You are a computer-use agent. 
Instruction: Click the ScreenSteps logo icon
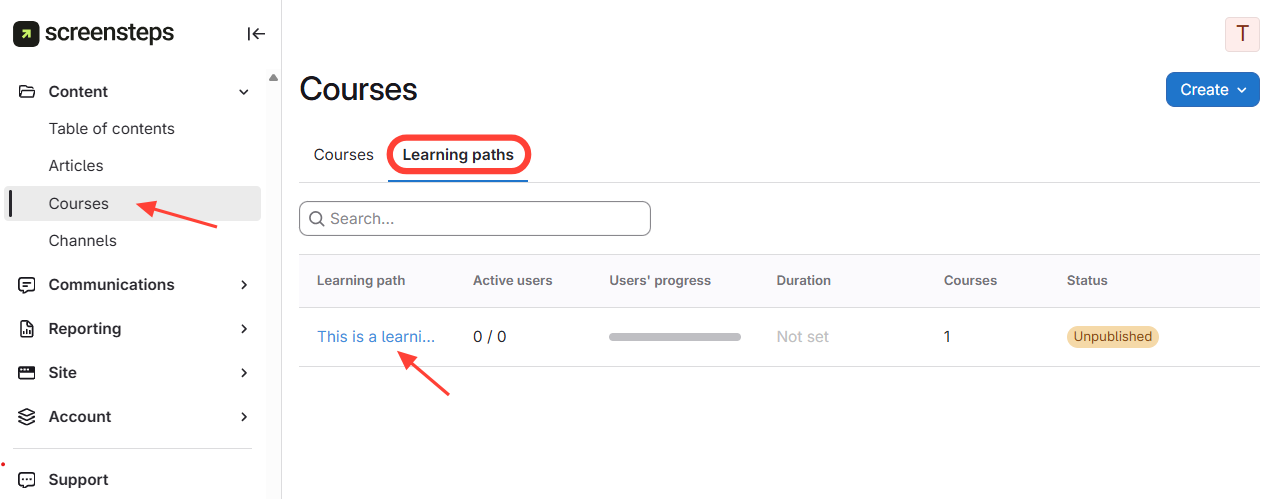26,34
